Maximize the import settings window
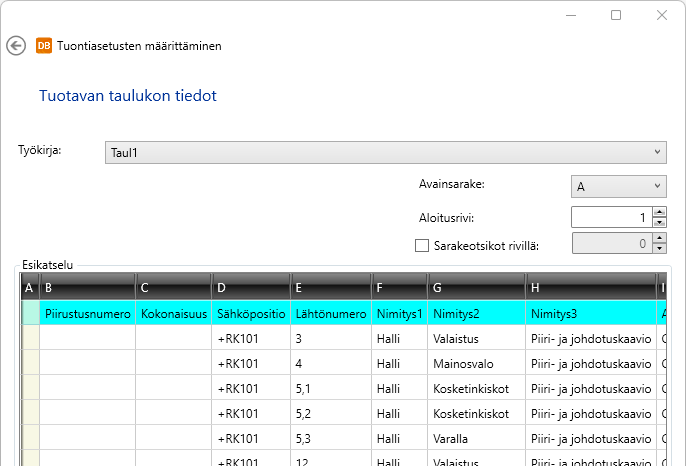Image resolution: width=686 pixels, height=466 pixels. tap(616, 15)
